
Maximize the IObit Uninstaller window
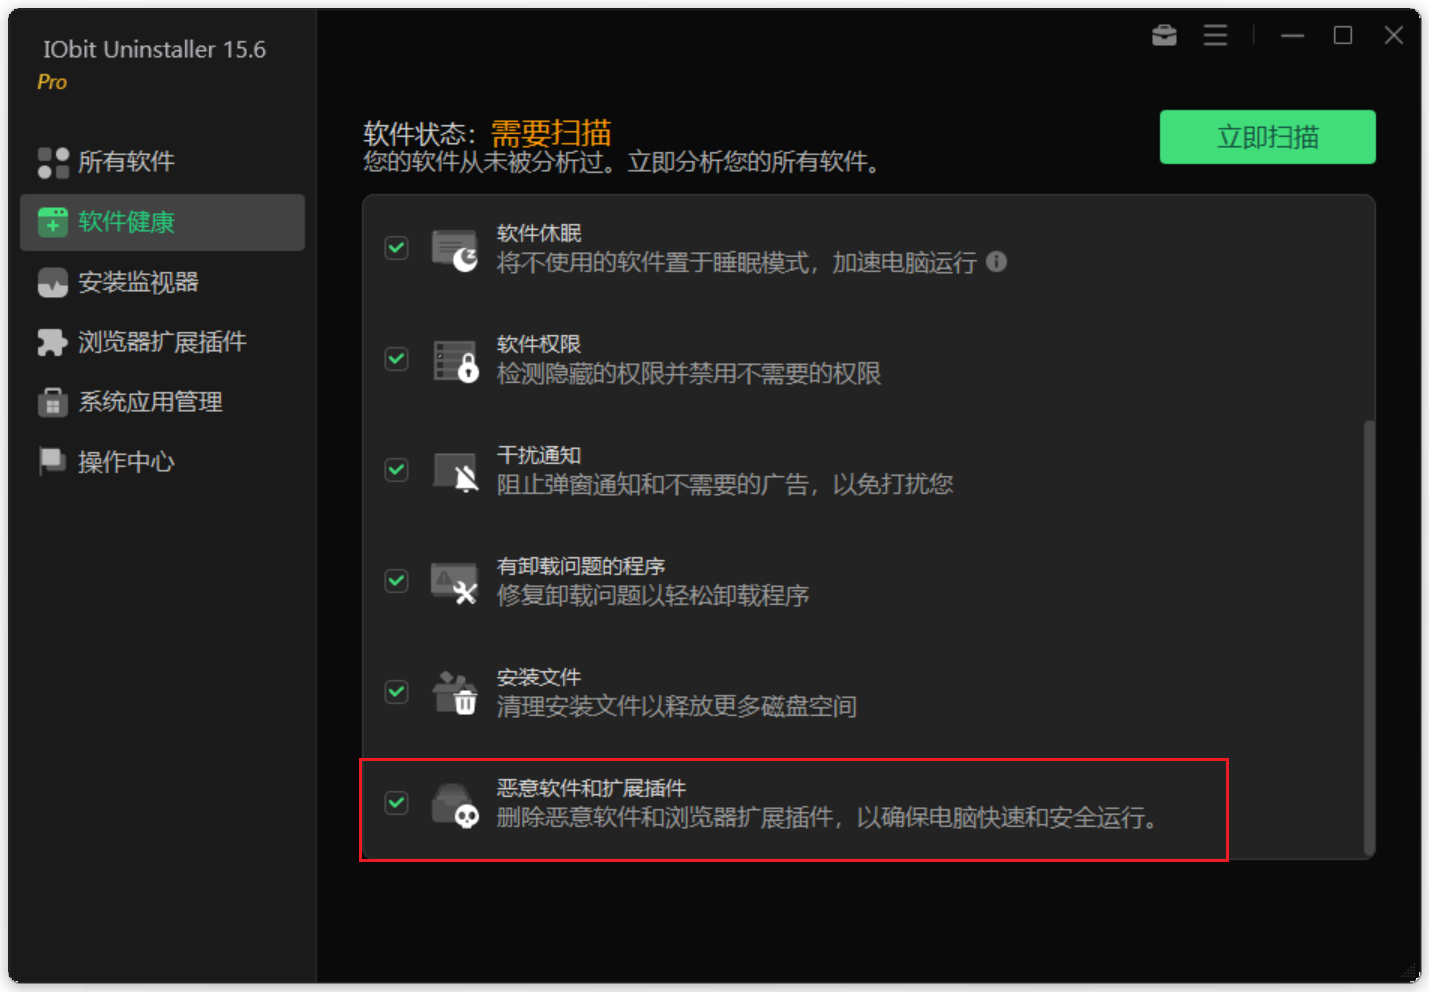(1343, 36)
